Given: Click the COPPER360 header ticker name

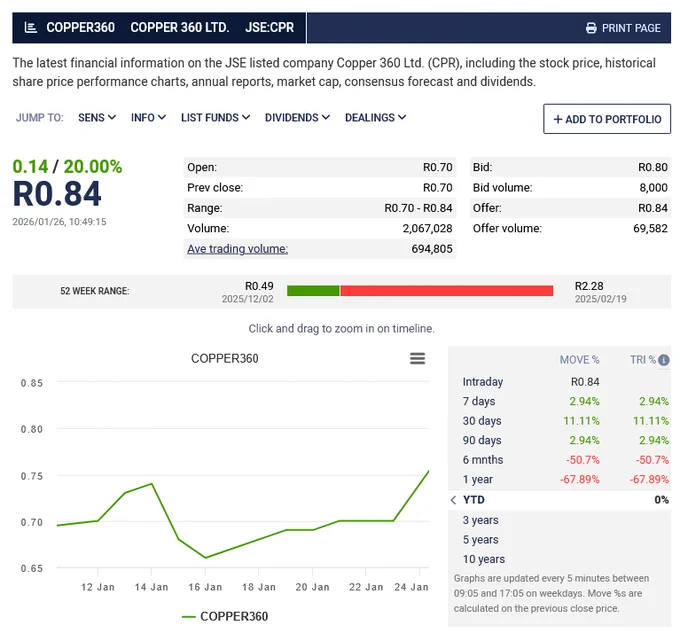Looking at the screenshot, I should pyautogui.click(x=81, y=28).
